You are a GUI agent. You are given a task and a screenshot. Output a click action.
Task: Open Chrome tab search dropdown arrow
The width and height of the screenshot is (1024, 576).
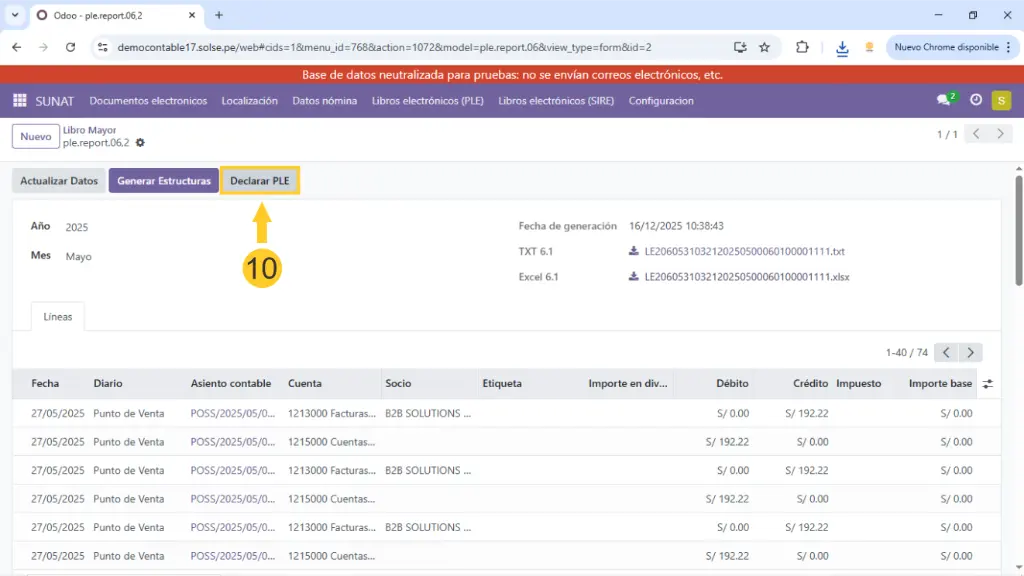(14, 15)
